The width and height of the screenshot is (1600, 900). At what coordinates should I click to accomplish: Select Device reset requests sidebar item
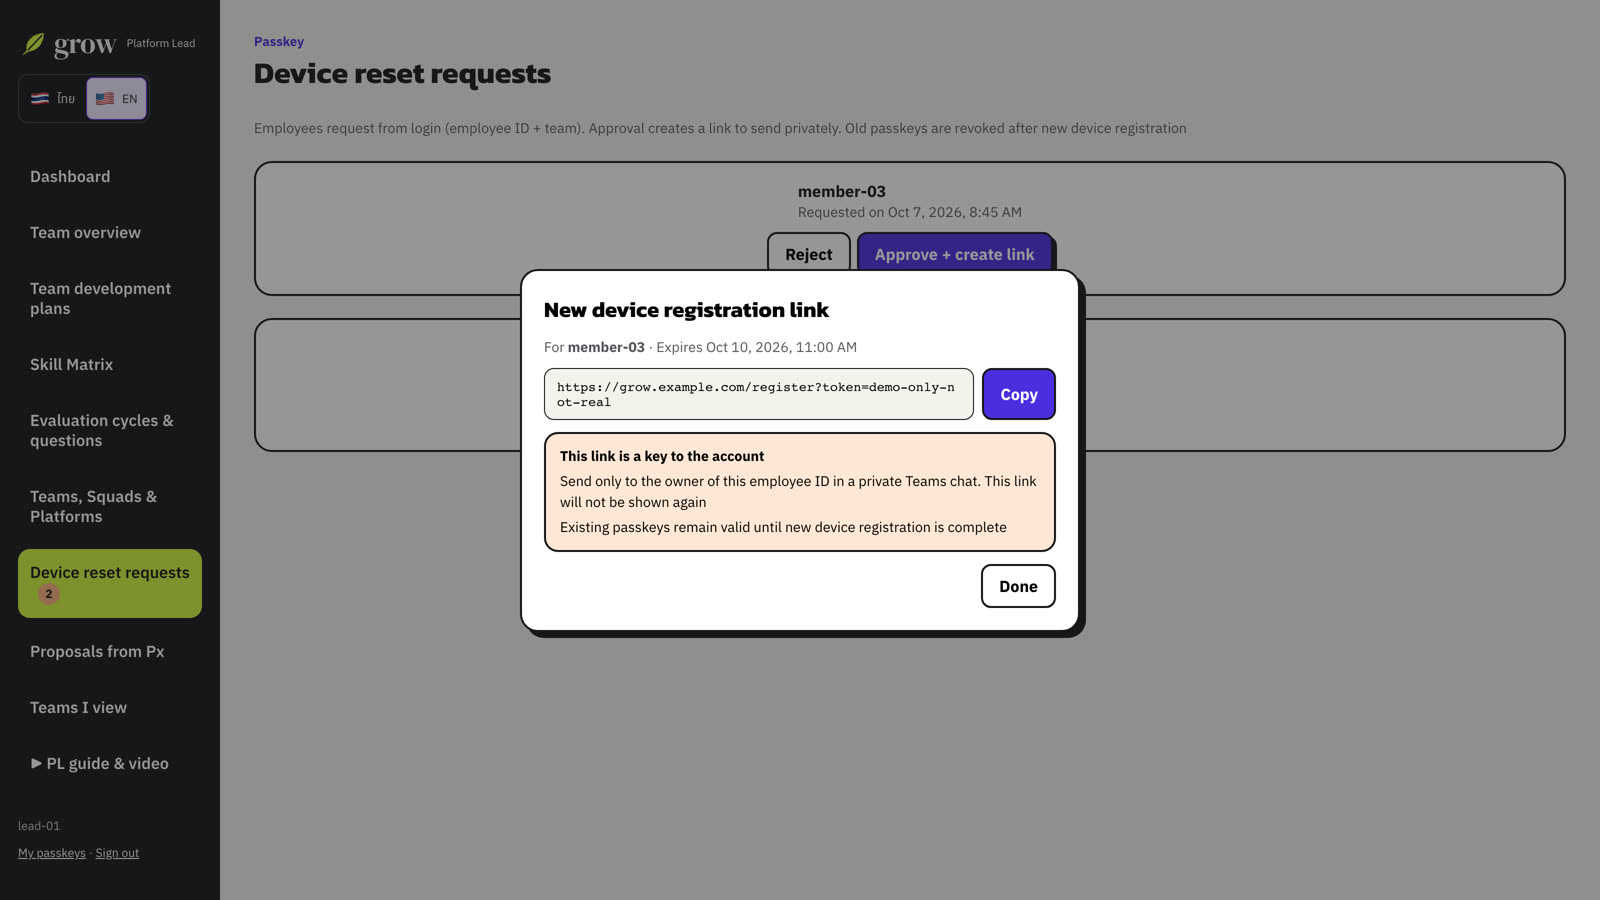click(110, 583)
